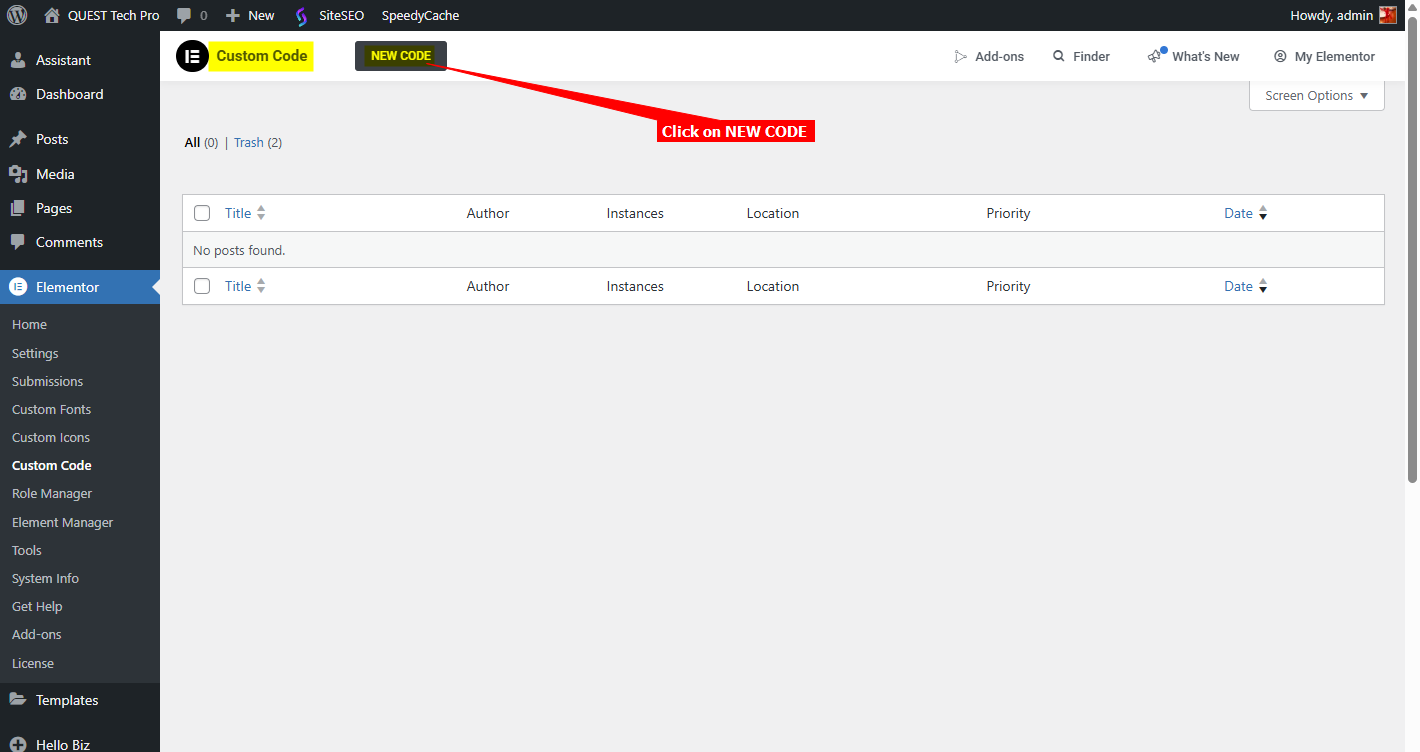Click the top Title column link

(238, 213)
